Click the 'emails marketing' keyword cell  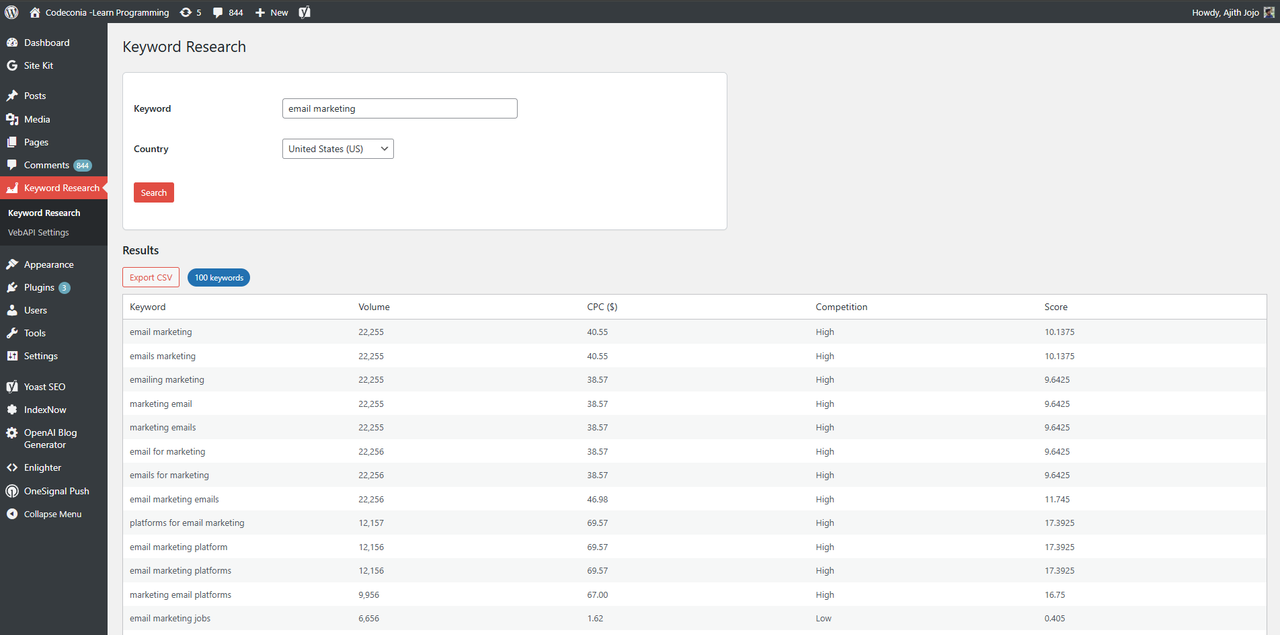(163, 356)
